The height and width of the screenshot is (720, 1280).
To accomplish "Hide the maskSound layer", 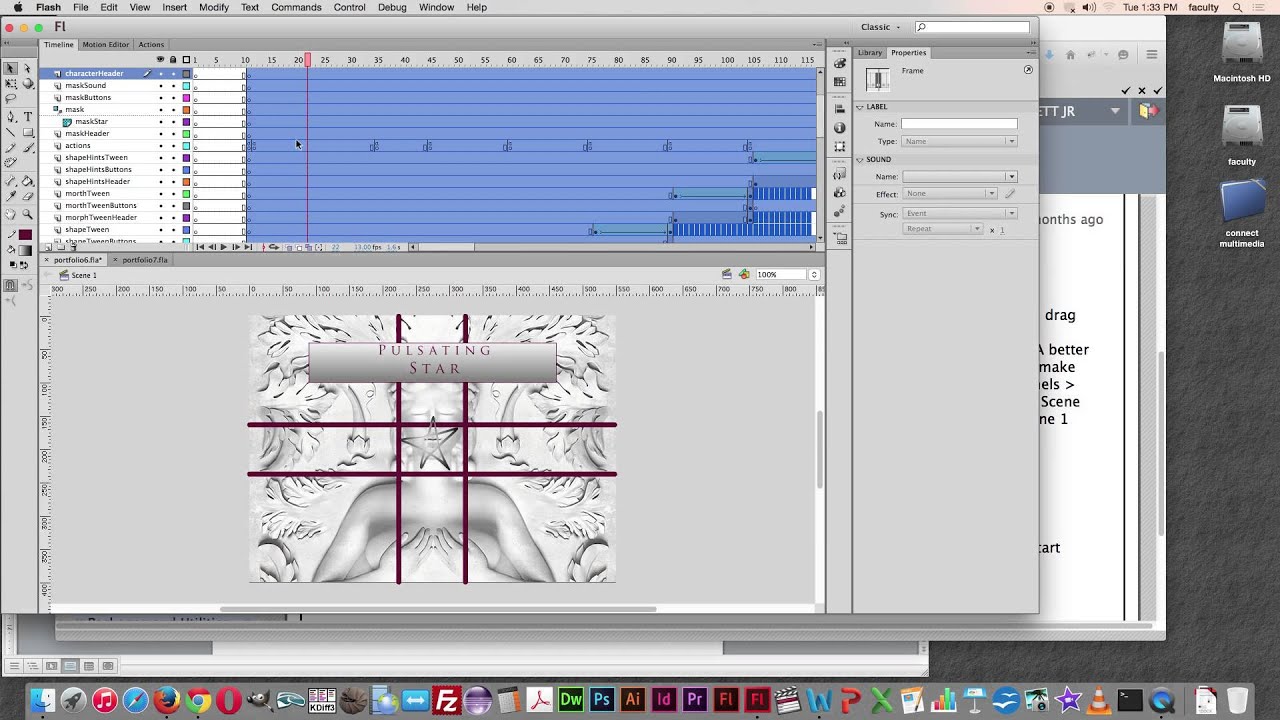I will (160, 86).
